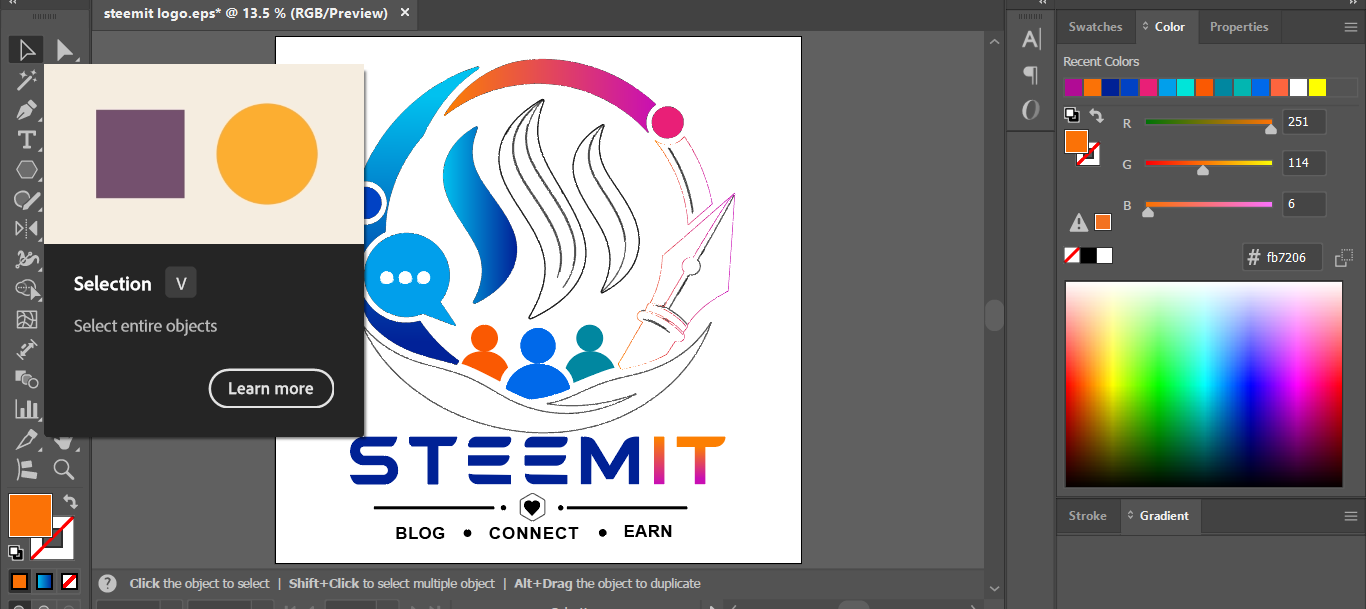Image resolution: width=1366 pixels, height=609 pixels.
Task: Pick a color from the spectrum ramp
Action: pos(1204,384)
